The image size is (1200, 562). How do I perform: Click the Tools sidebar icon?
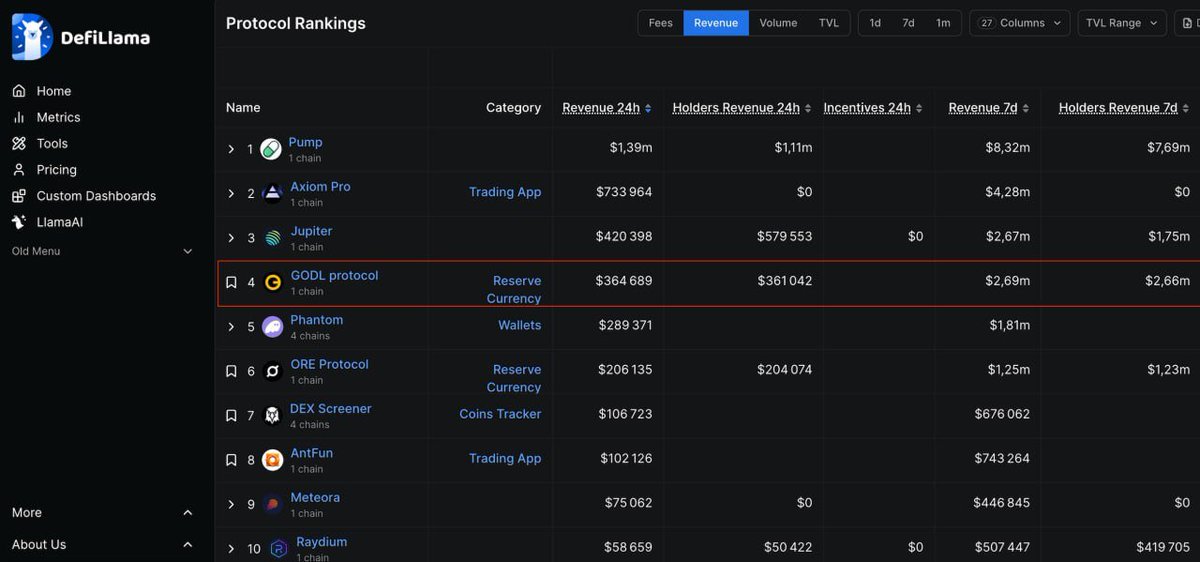point(19,143)
